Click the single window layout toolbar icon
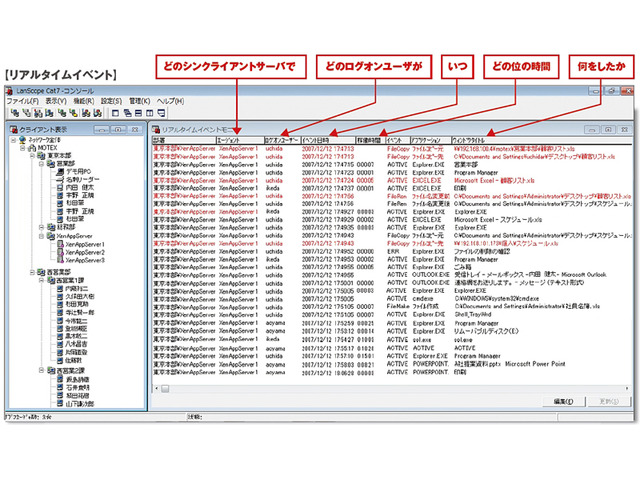The height and width of the screenshot is (480, 640). pos(116,113)
